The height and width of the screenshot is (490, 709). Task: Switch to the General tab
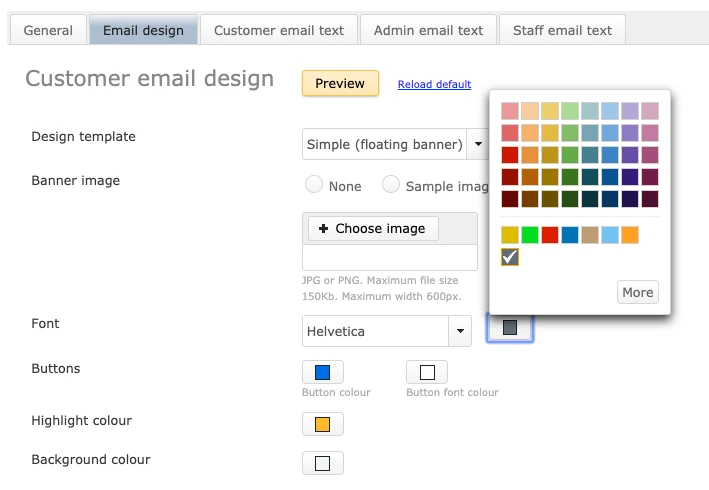[48, 30]
